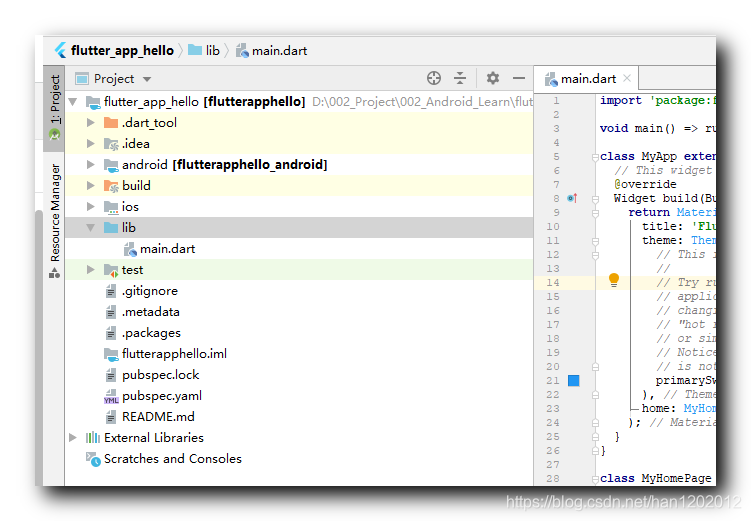This screenshot has height=521, width=751.
Task: Expand the android module folder
Action: (91, 165)
